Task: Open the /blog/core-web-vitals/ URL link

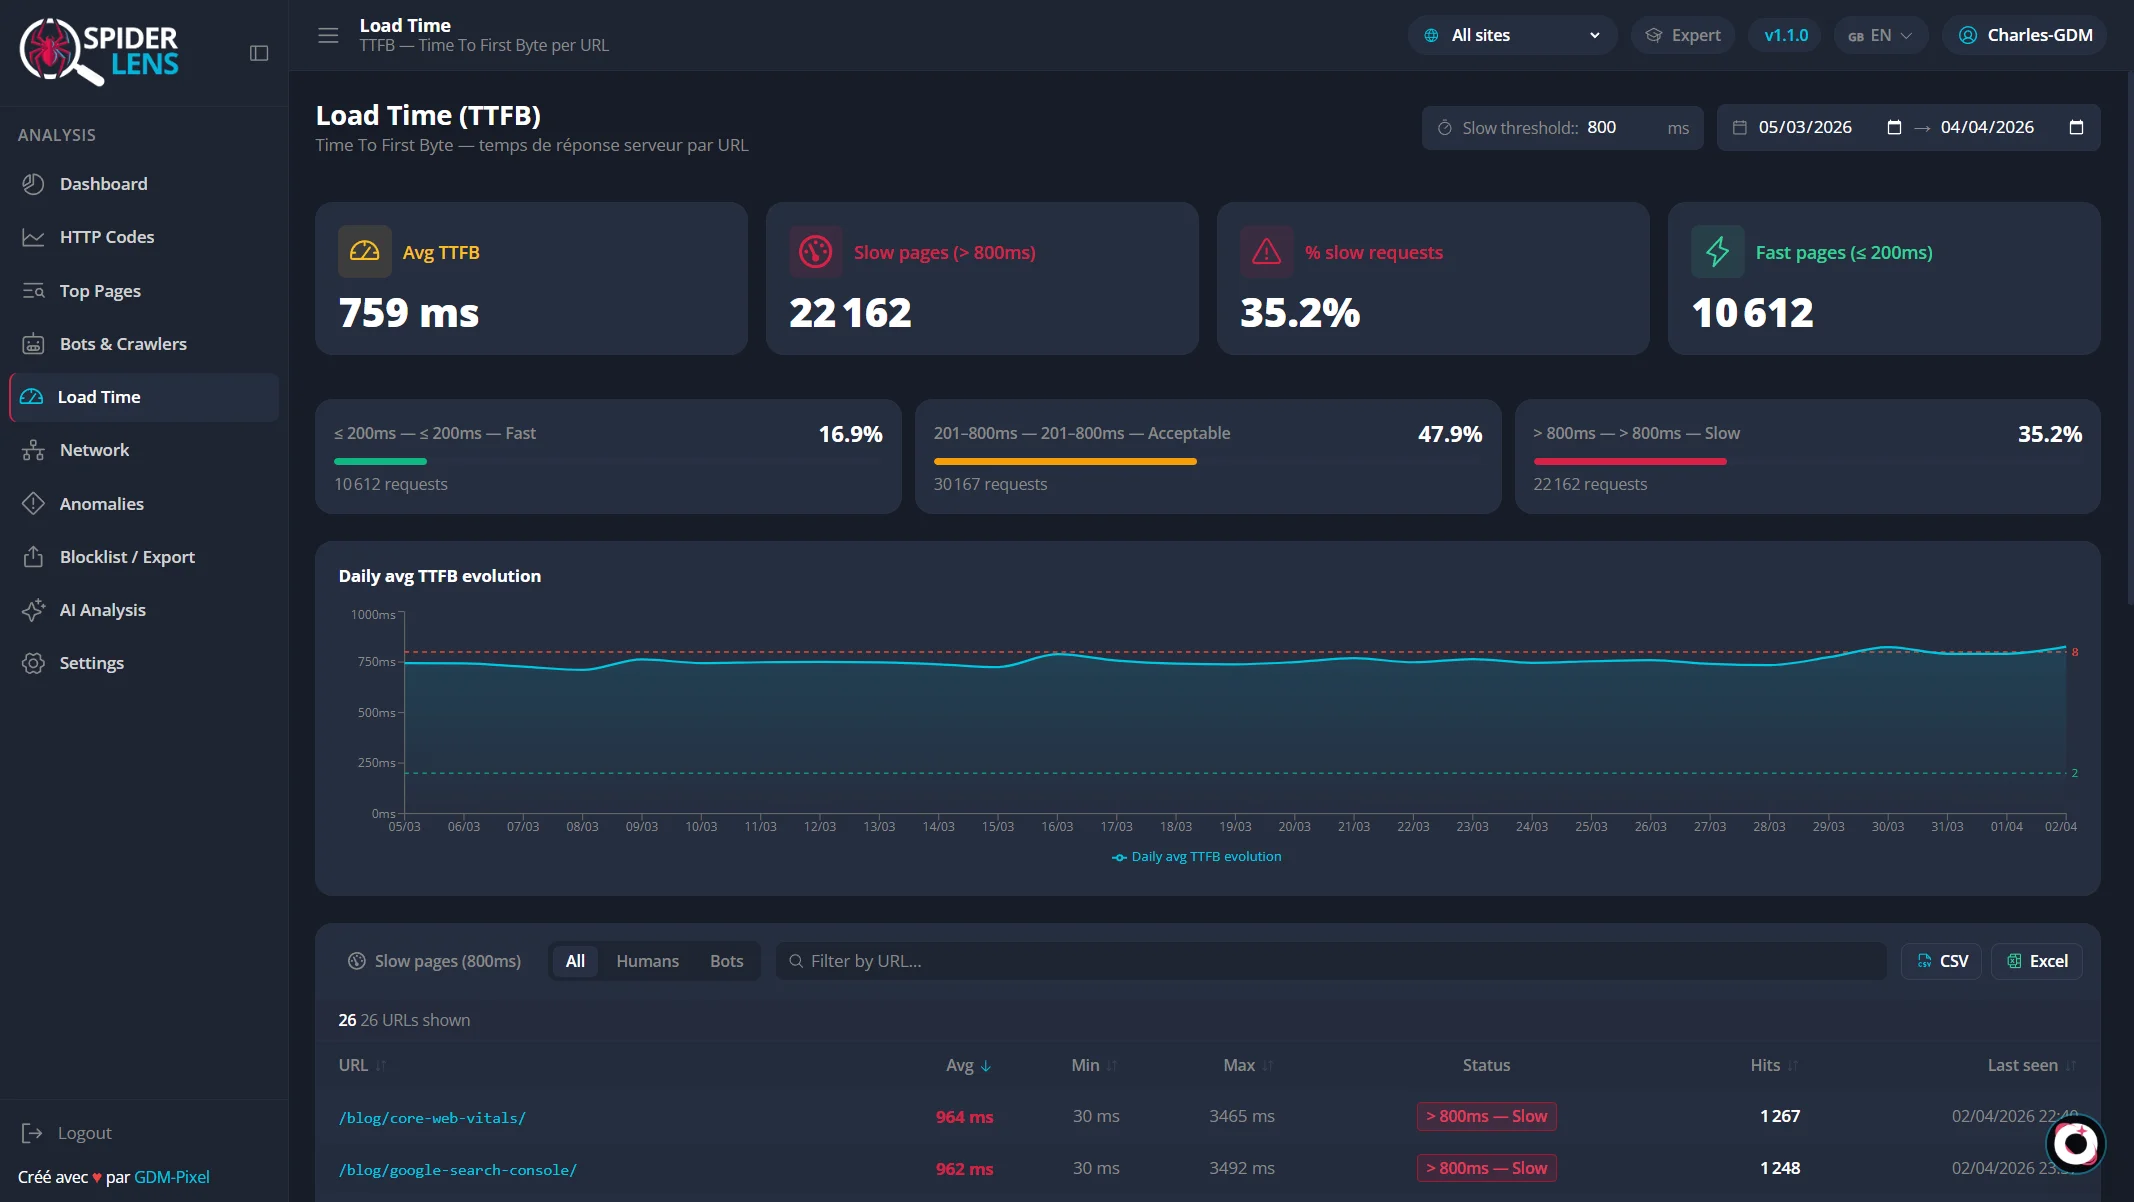Action: pyautogui.click(x=432, y=1117)
